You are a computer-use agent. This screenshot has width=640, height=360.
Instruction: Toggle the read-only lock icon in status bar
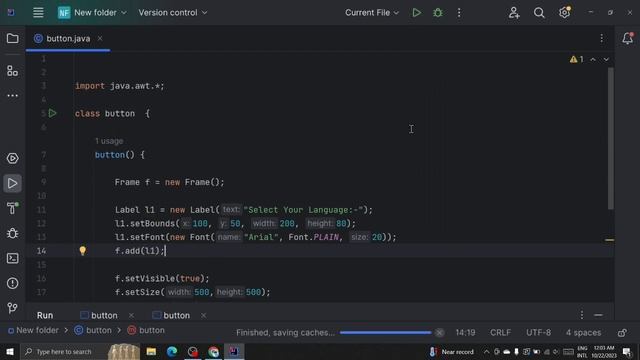(x=622, y=333)
